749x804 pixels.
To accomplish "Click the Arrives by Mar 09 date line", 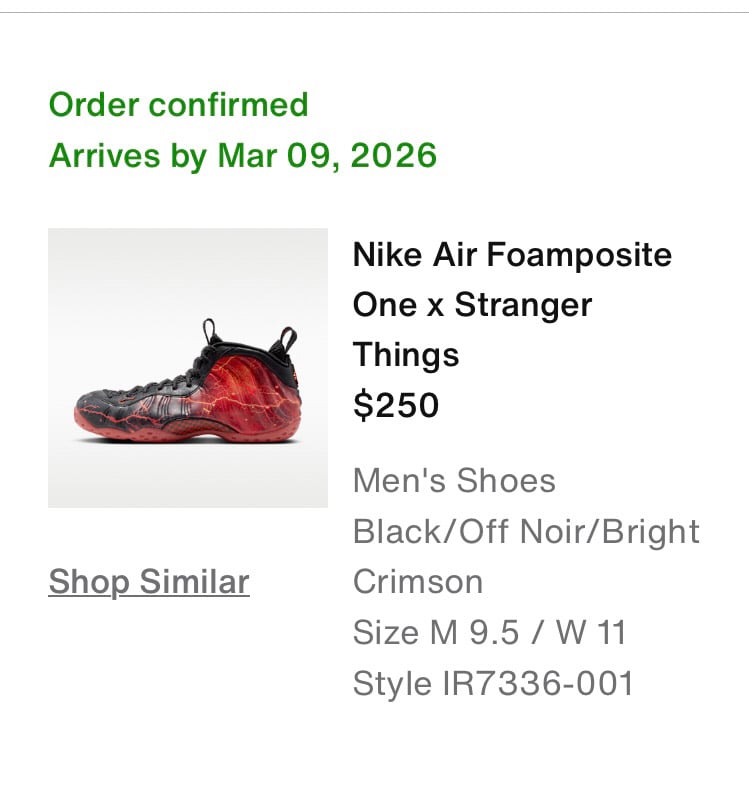I will (243, 156).
